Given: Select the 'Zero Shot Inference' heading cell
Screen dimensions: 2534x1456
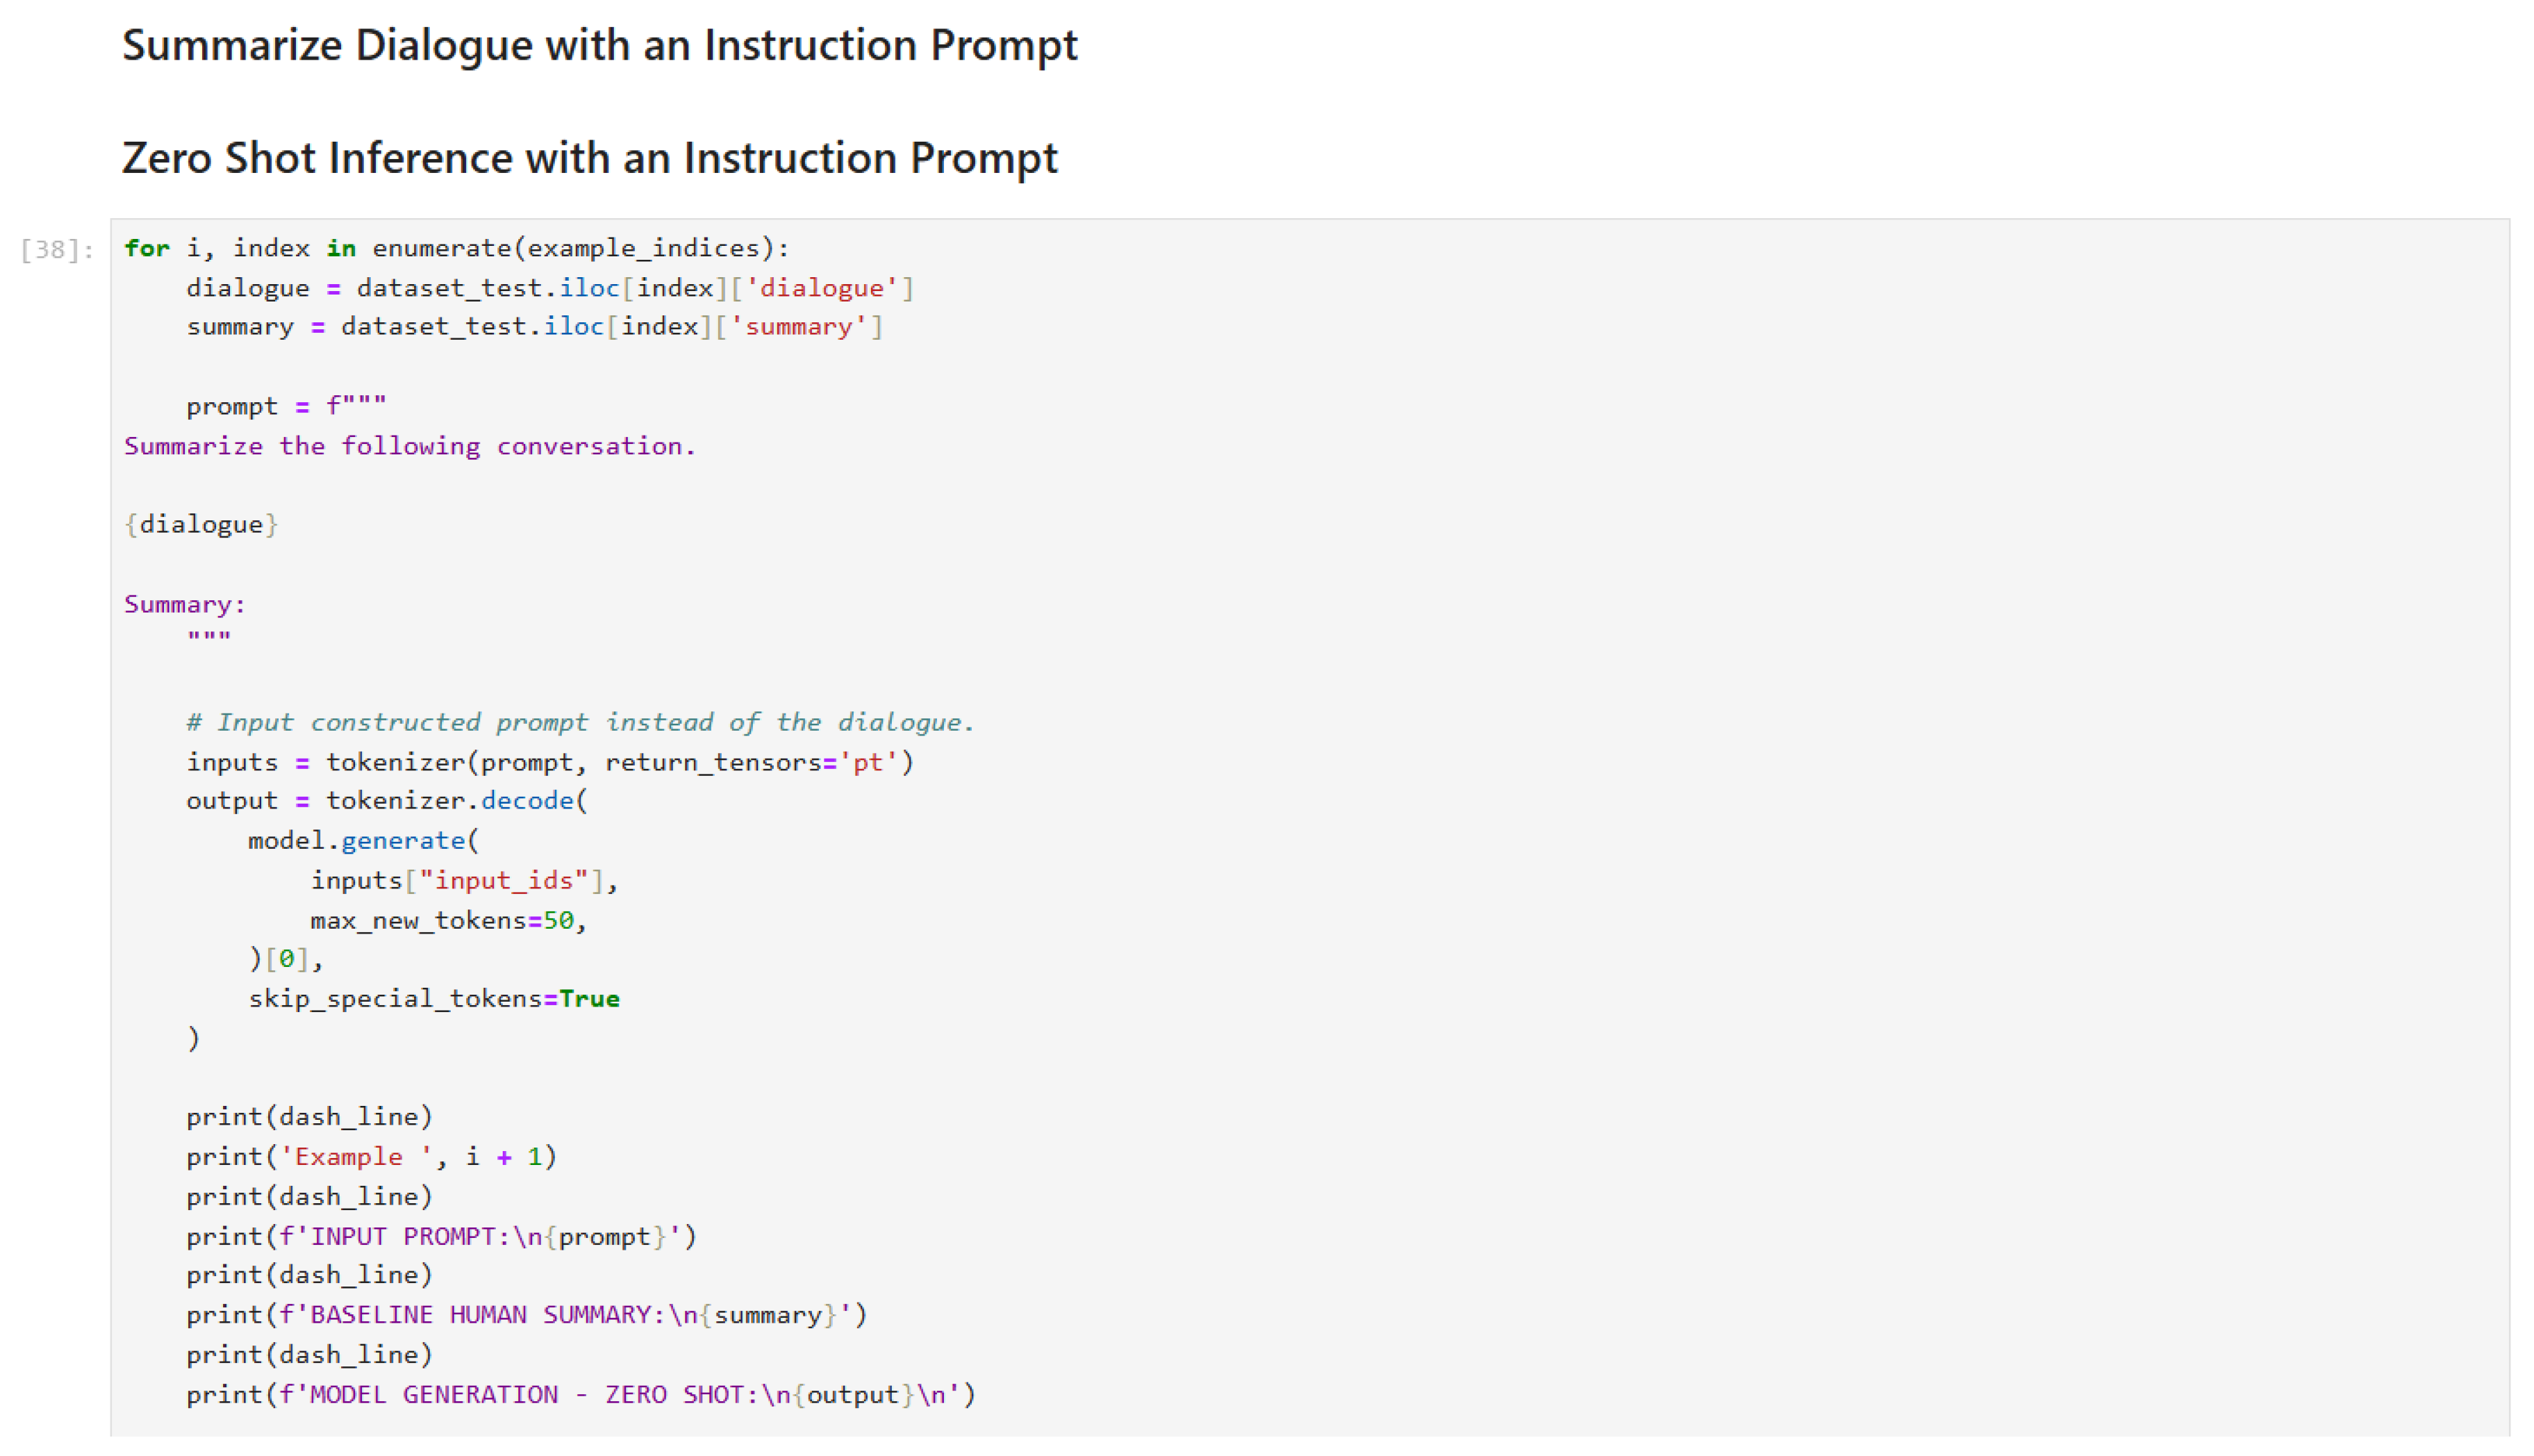Looking at the screenshot, I should 589,159.
